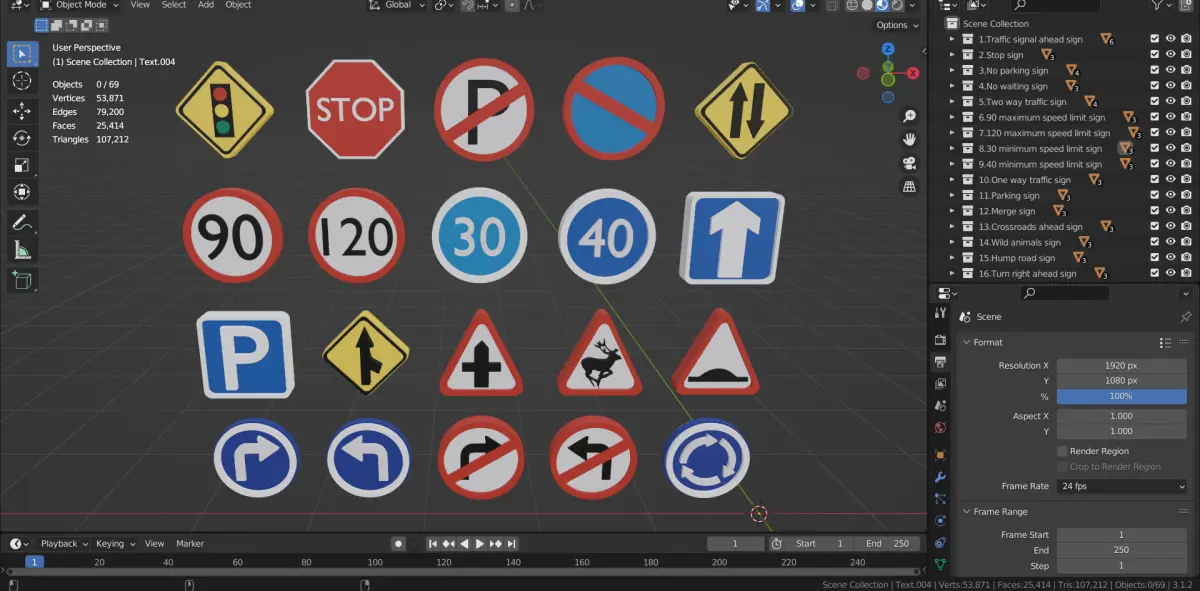Open the Physics properties tab
The width and height of the screenshot is (1200, 591).
pos(940,520)
